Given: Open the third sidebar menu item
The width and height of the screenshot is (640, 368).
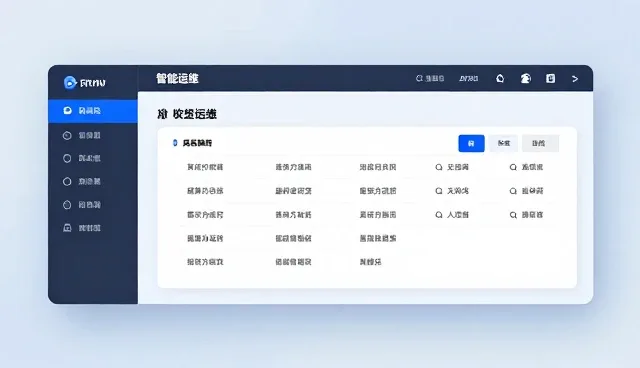Looking at the screenshot, I should coord(93,158).
